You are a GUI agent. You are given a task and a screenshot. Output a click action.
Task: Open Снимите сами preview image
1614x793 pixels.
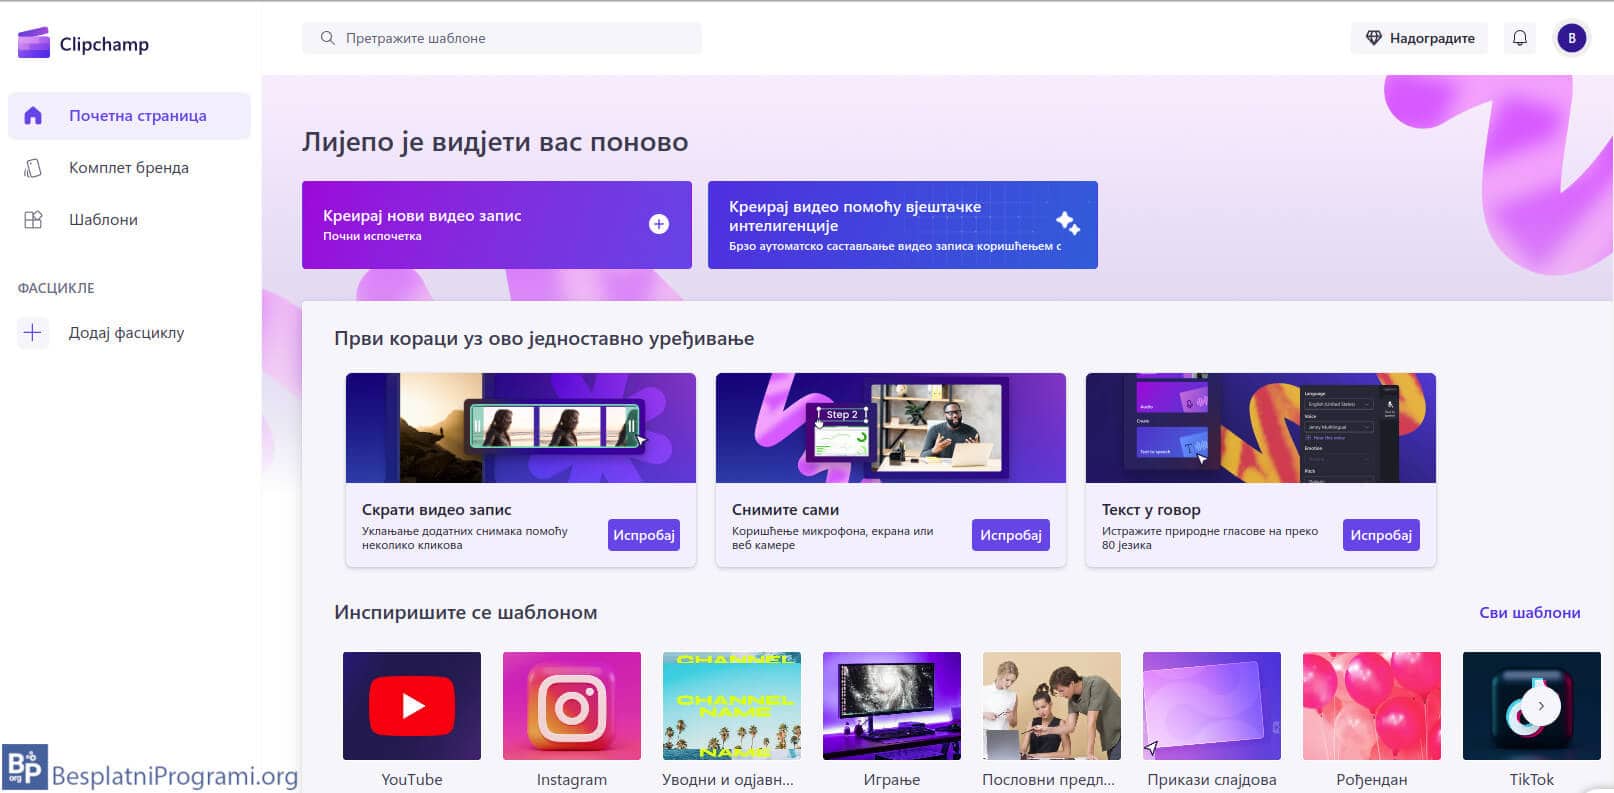pos(891,428)
